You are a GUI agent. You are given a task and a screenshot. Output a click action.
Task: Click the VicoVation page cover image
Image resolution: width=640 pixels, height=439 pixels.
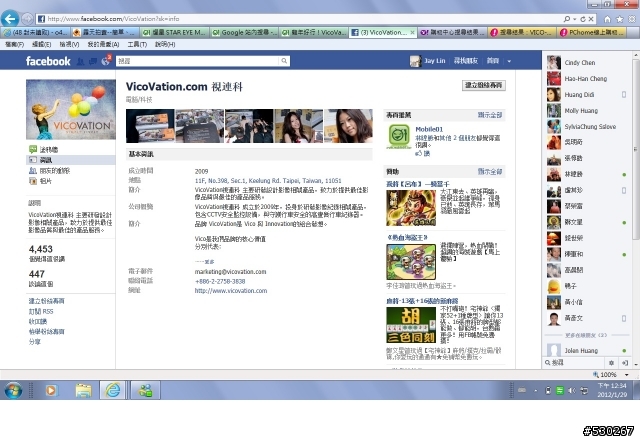(x=71, y=109)
